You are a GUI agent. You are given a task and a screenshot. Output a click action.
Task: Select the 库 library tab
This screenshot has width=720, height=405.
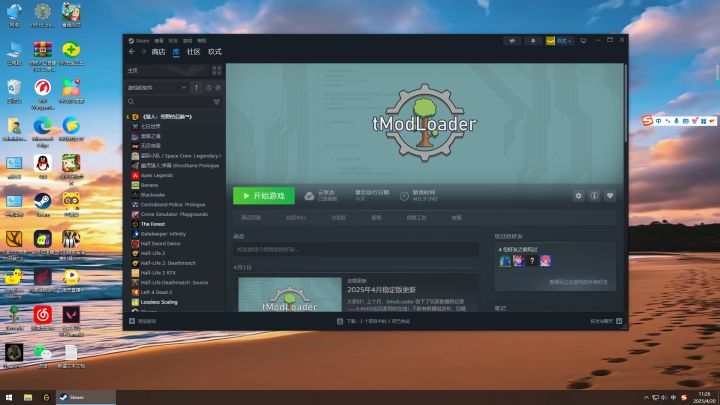(x=176, y=52)
